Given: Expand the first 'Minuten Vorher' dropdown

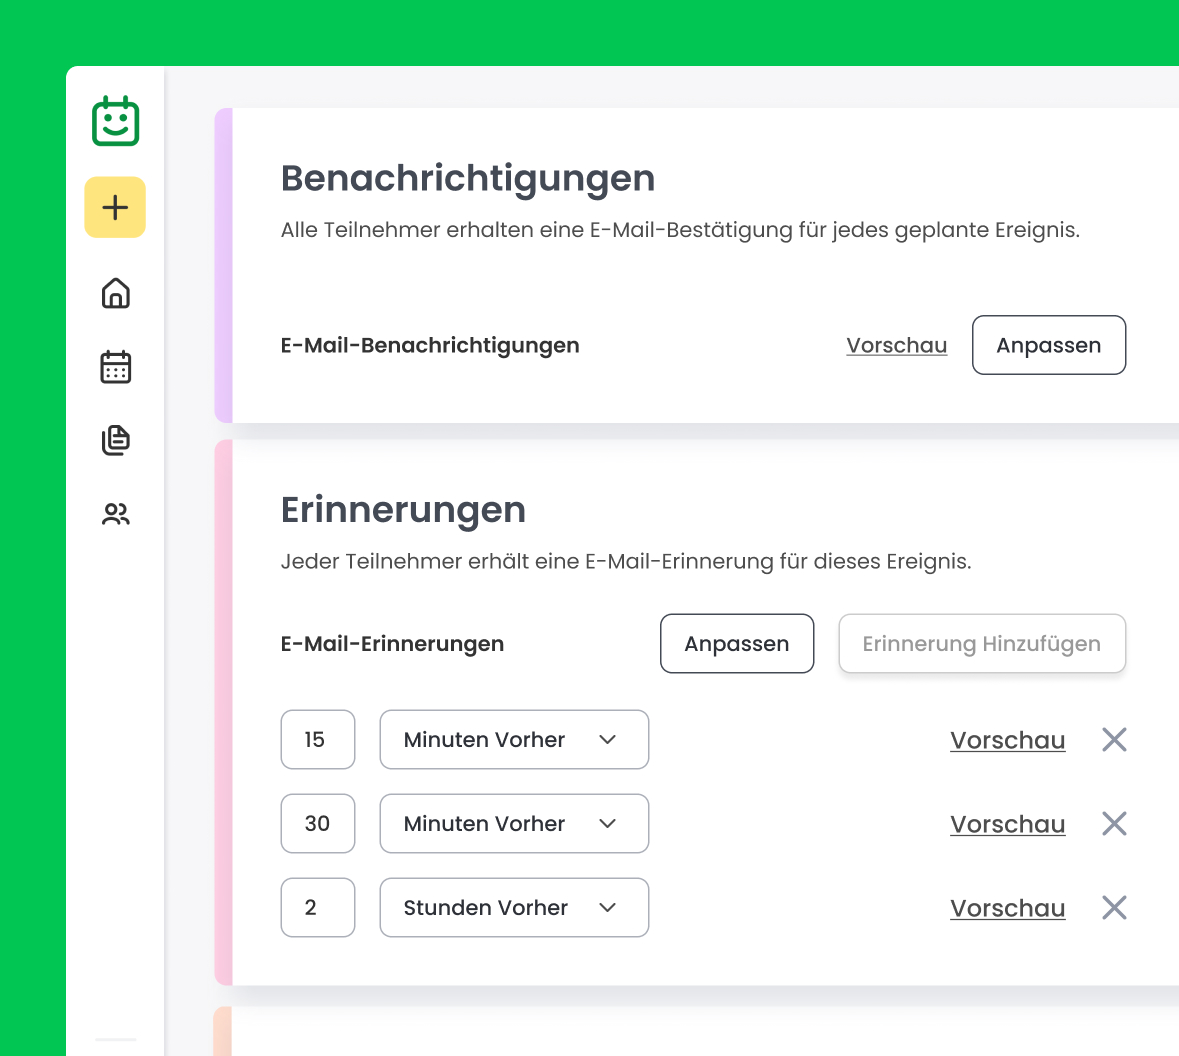Looking at the screenshot, I should (x=514, y=740).
